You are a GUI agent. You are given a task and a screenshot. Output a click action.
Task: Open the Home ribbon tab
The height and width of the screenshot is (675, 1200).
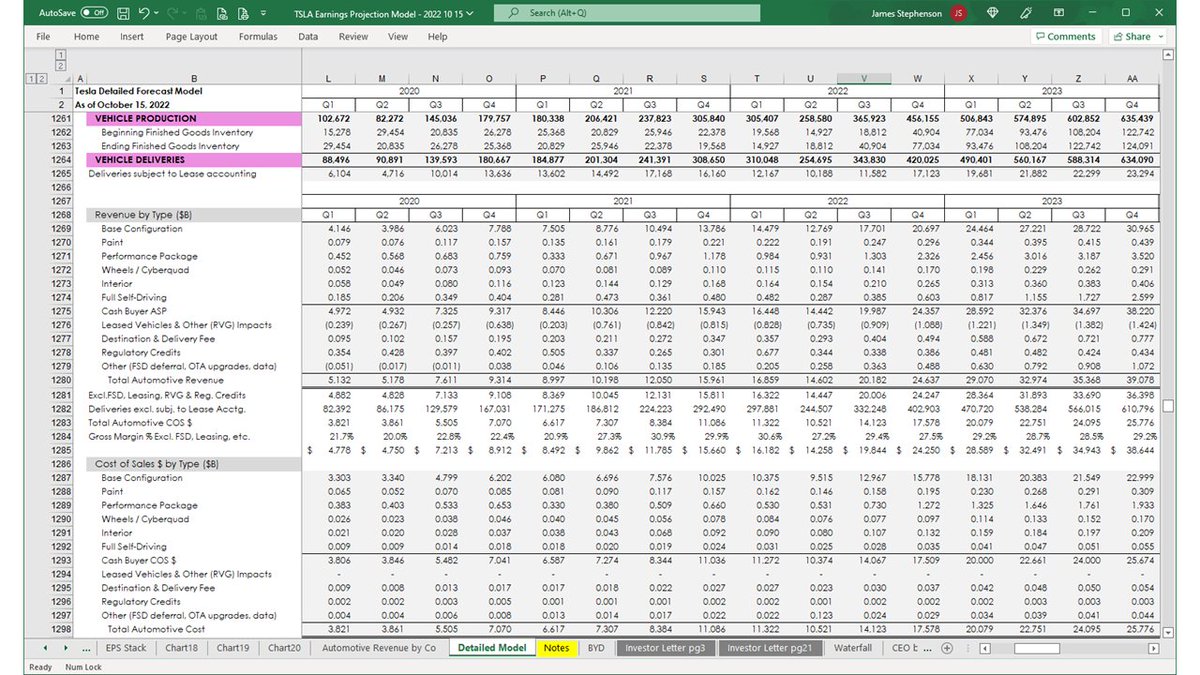click(86, 37)
